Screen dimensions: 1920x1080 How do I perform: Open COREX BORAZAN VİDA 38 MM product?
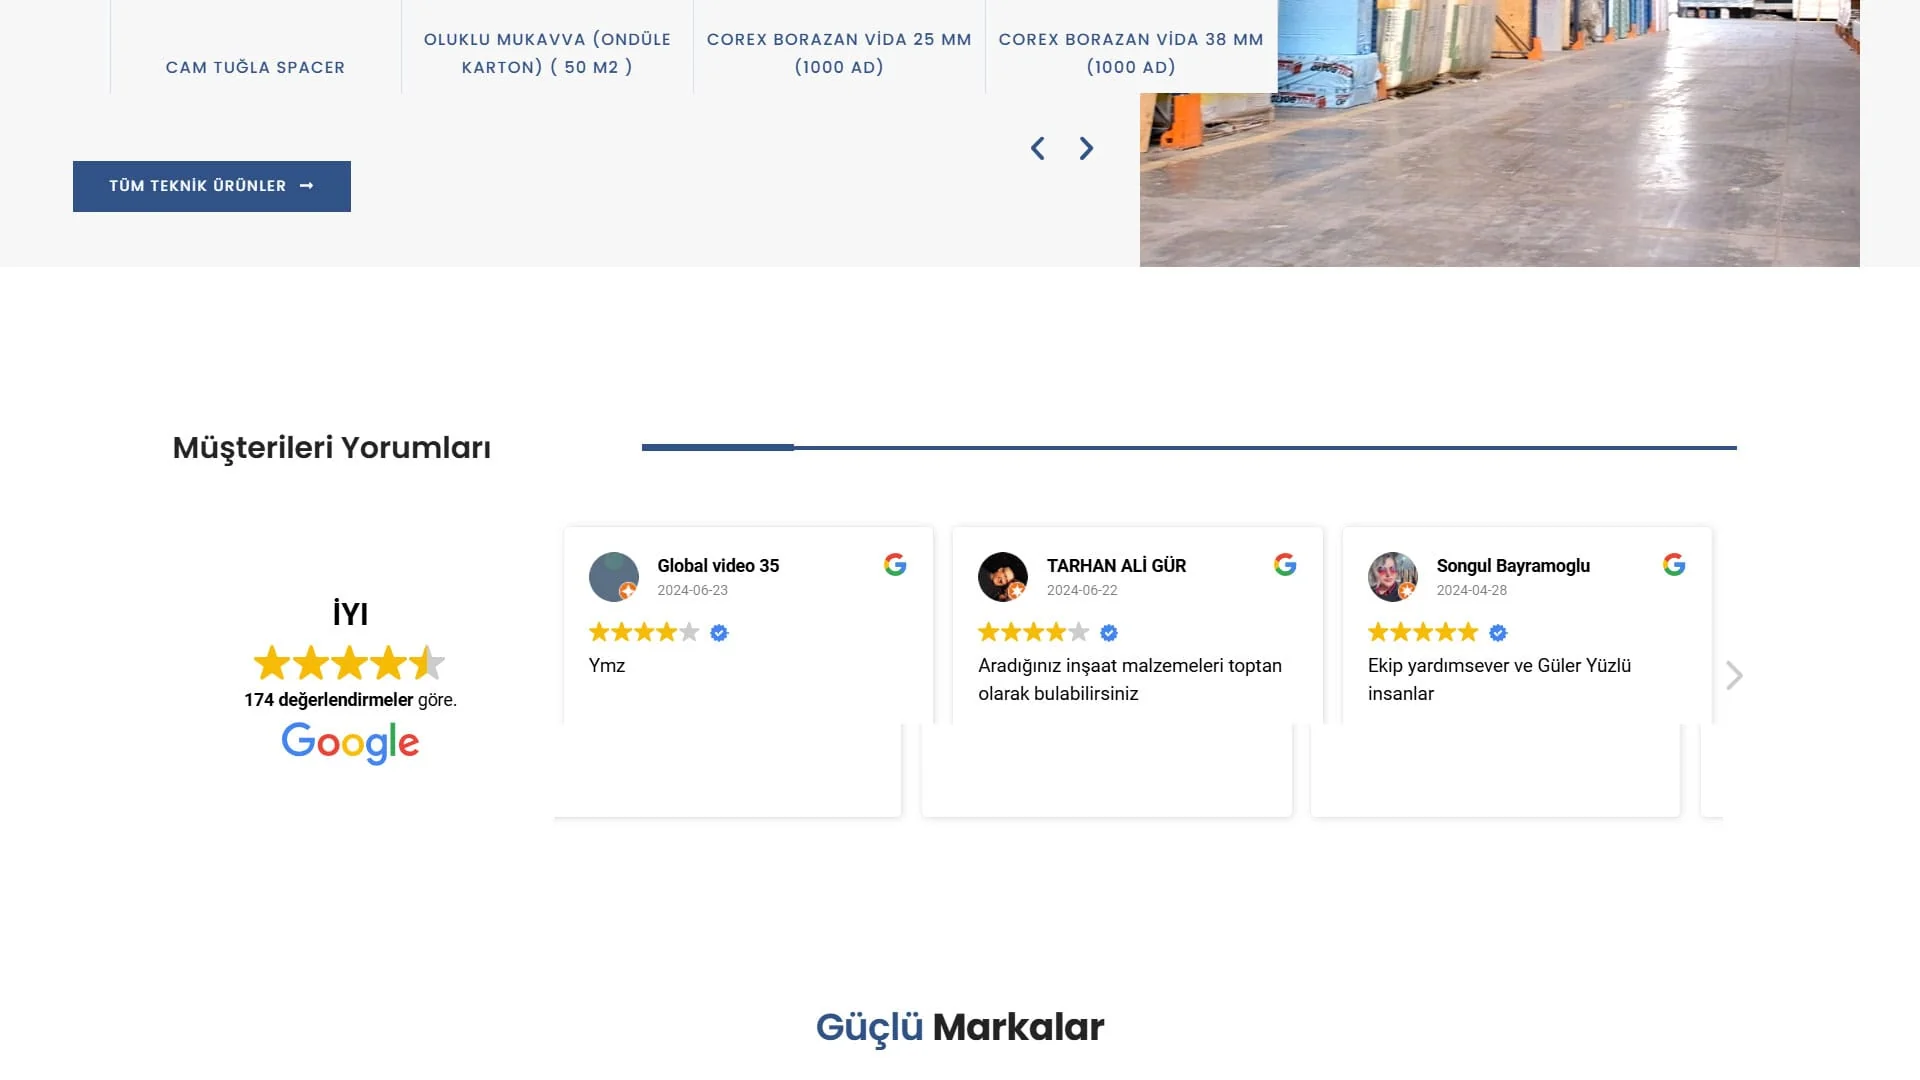click(1131, 53)
